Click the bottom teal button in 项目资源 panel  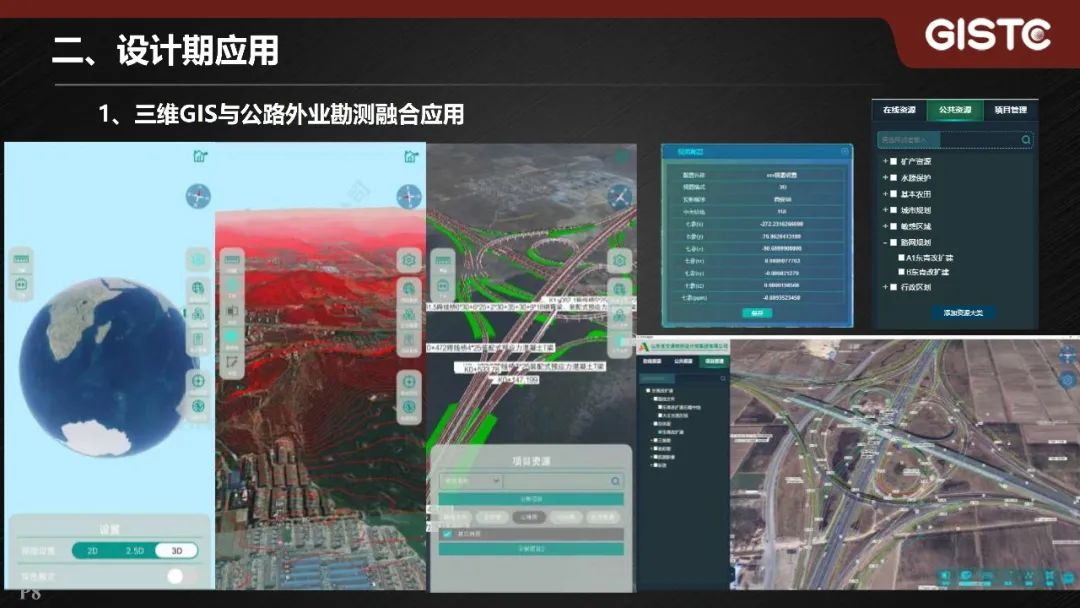tap(531, 549)
